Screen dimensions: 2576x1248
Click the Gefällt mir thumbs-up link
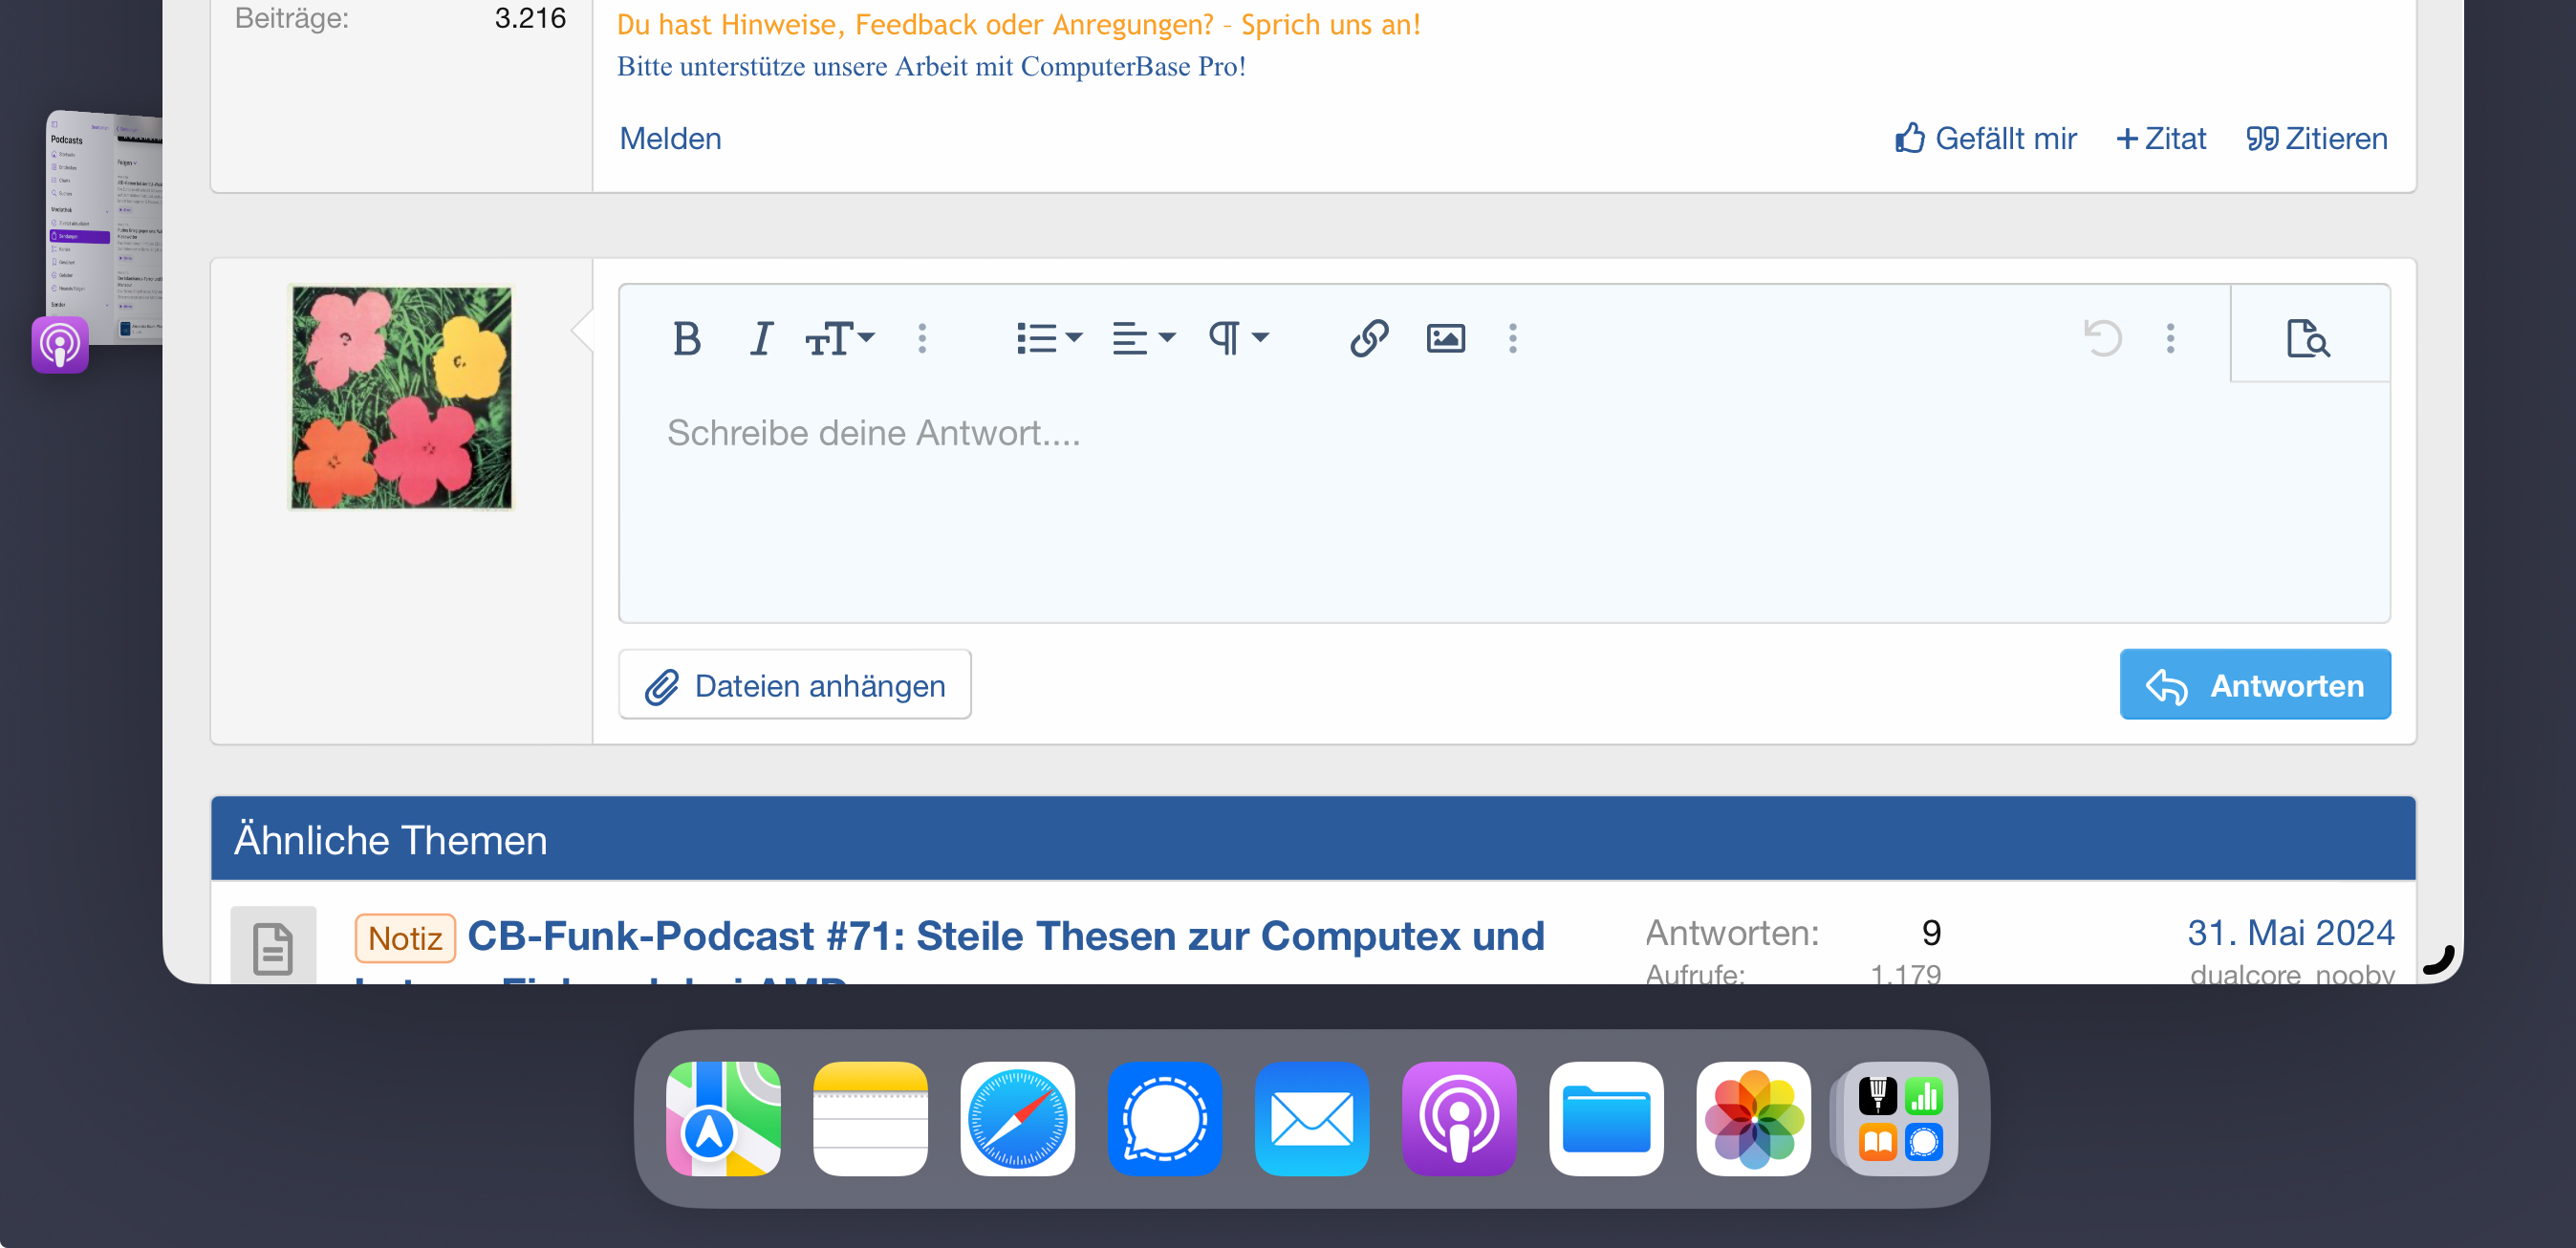(x=1985, y=139)
